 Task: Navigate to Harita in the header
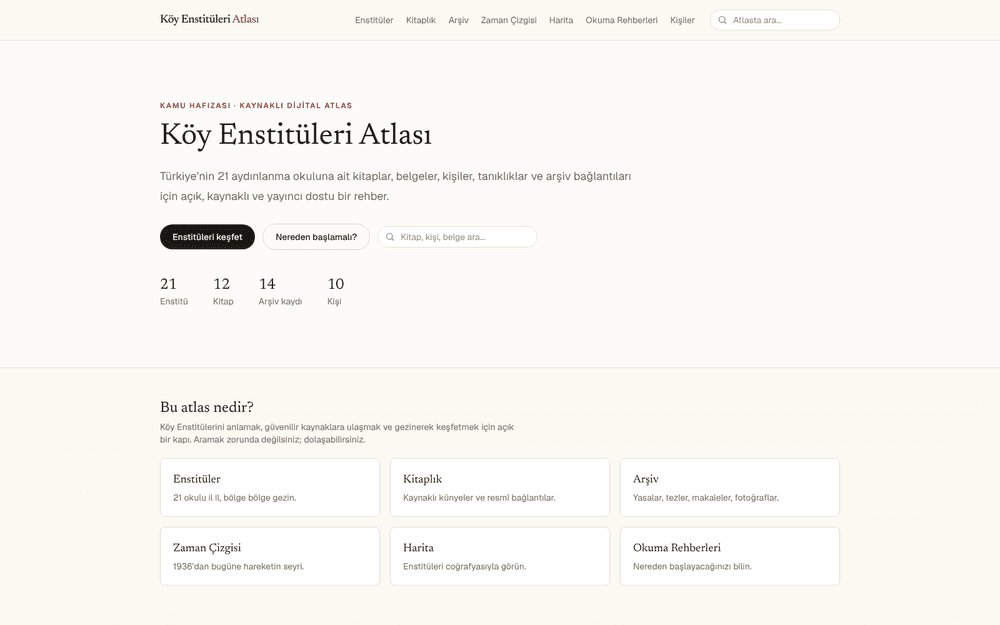561,20
